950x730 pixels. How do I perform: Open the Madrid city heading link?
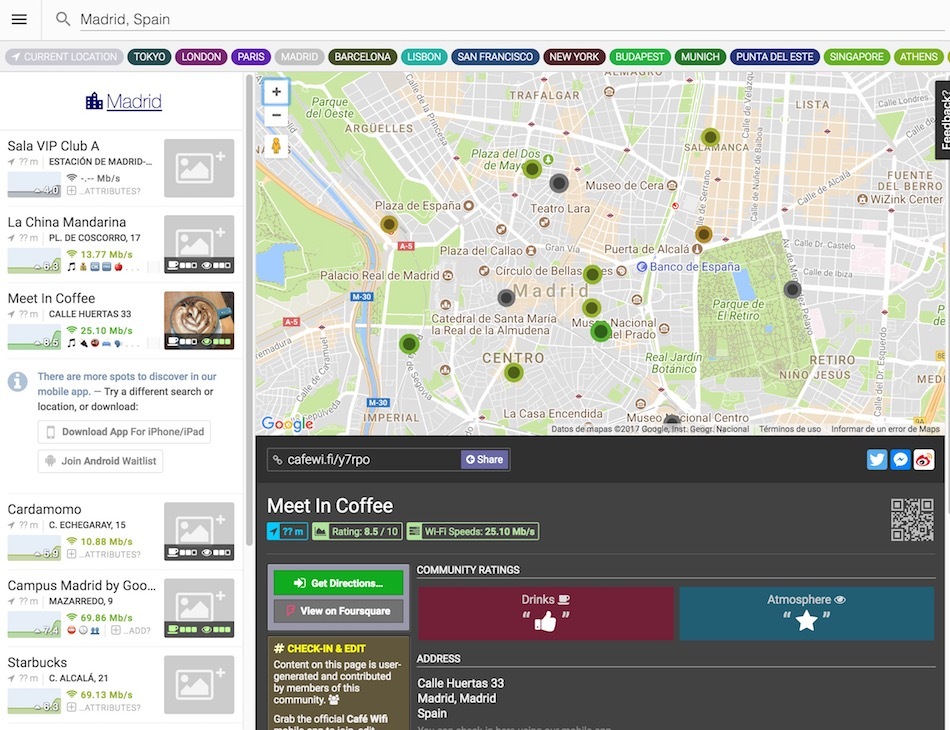pyautogui.click(x=123, y=101)
